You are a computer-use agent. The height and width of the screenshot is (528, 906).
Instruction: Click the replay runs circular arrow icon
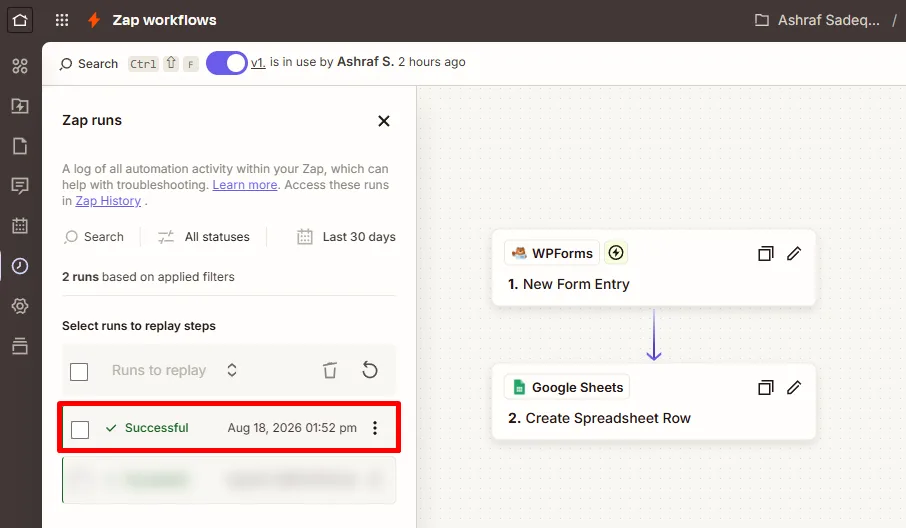370,370
